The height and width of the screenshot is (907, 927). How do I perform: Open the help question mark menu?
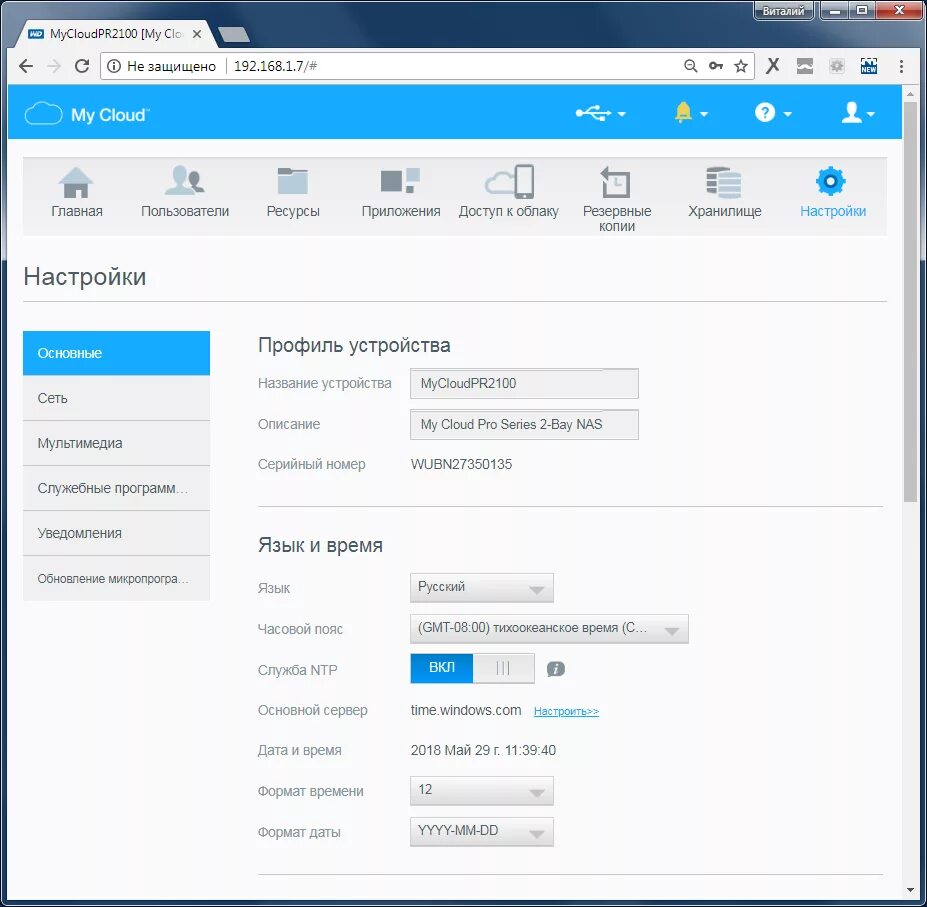[x=772, y=112]
